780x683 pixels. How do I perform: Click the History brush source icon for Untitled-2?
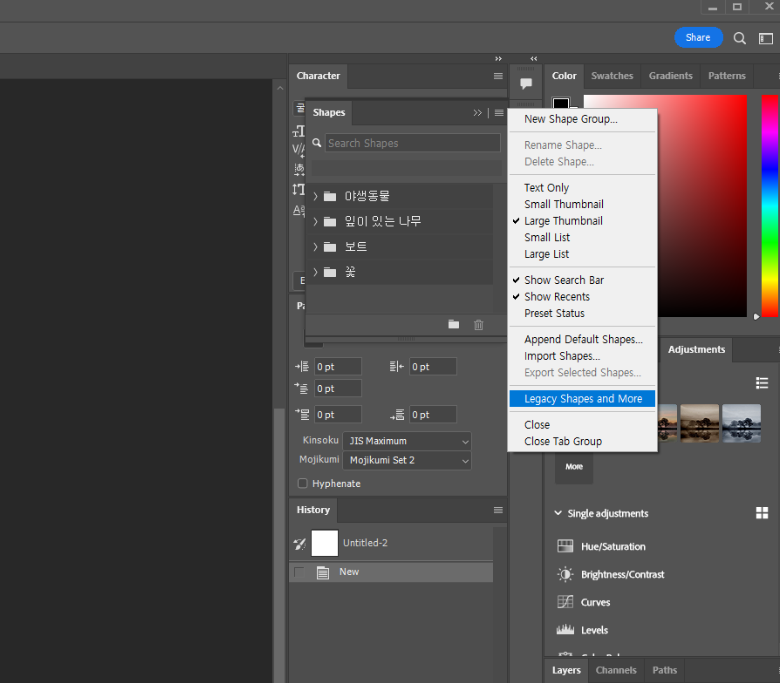click(299, 543)
